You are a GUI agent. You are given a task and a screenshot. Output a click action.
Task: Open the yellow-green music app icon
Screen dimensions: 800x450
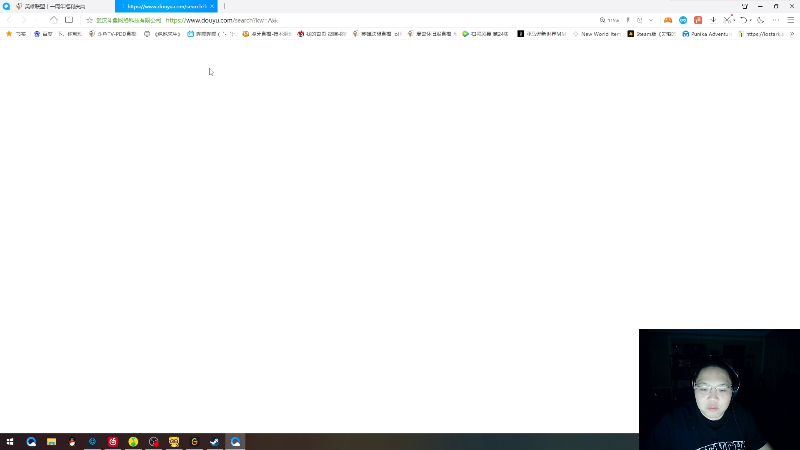133,442
